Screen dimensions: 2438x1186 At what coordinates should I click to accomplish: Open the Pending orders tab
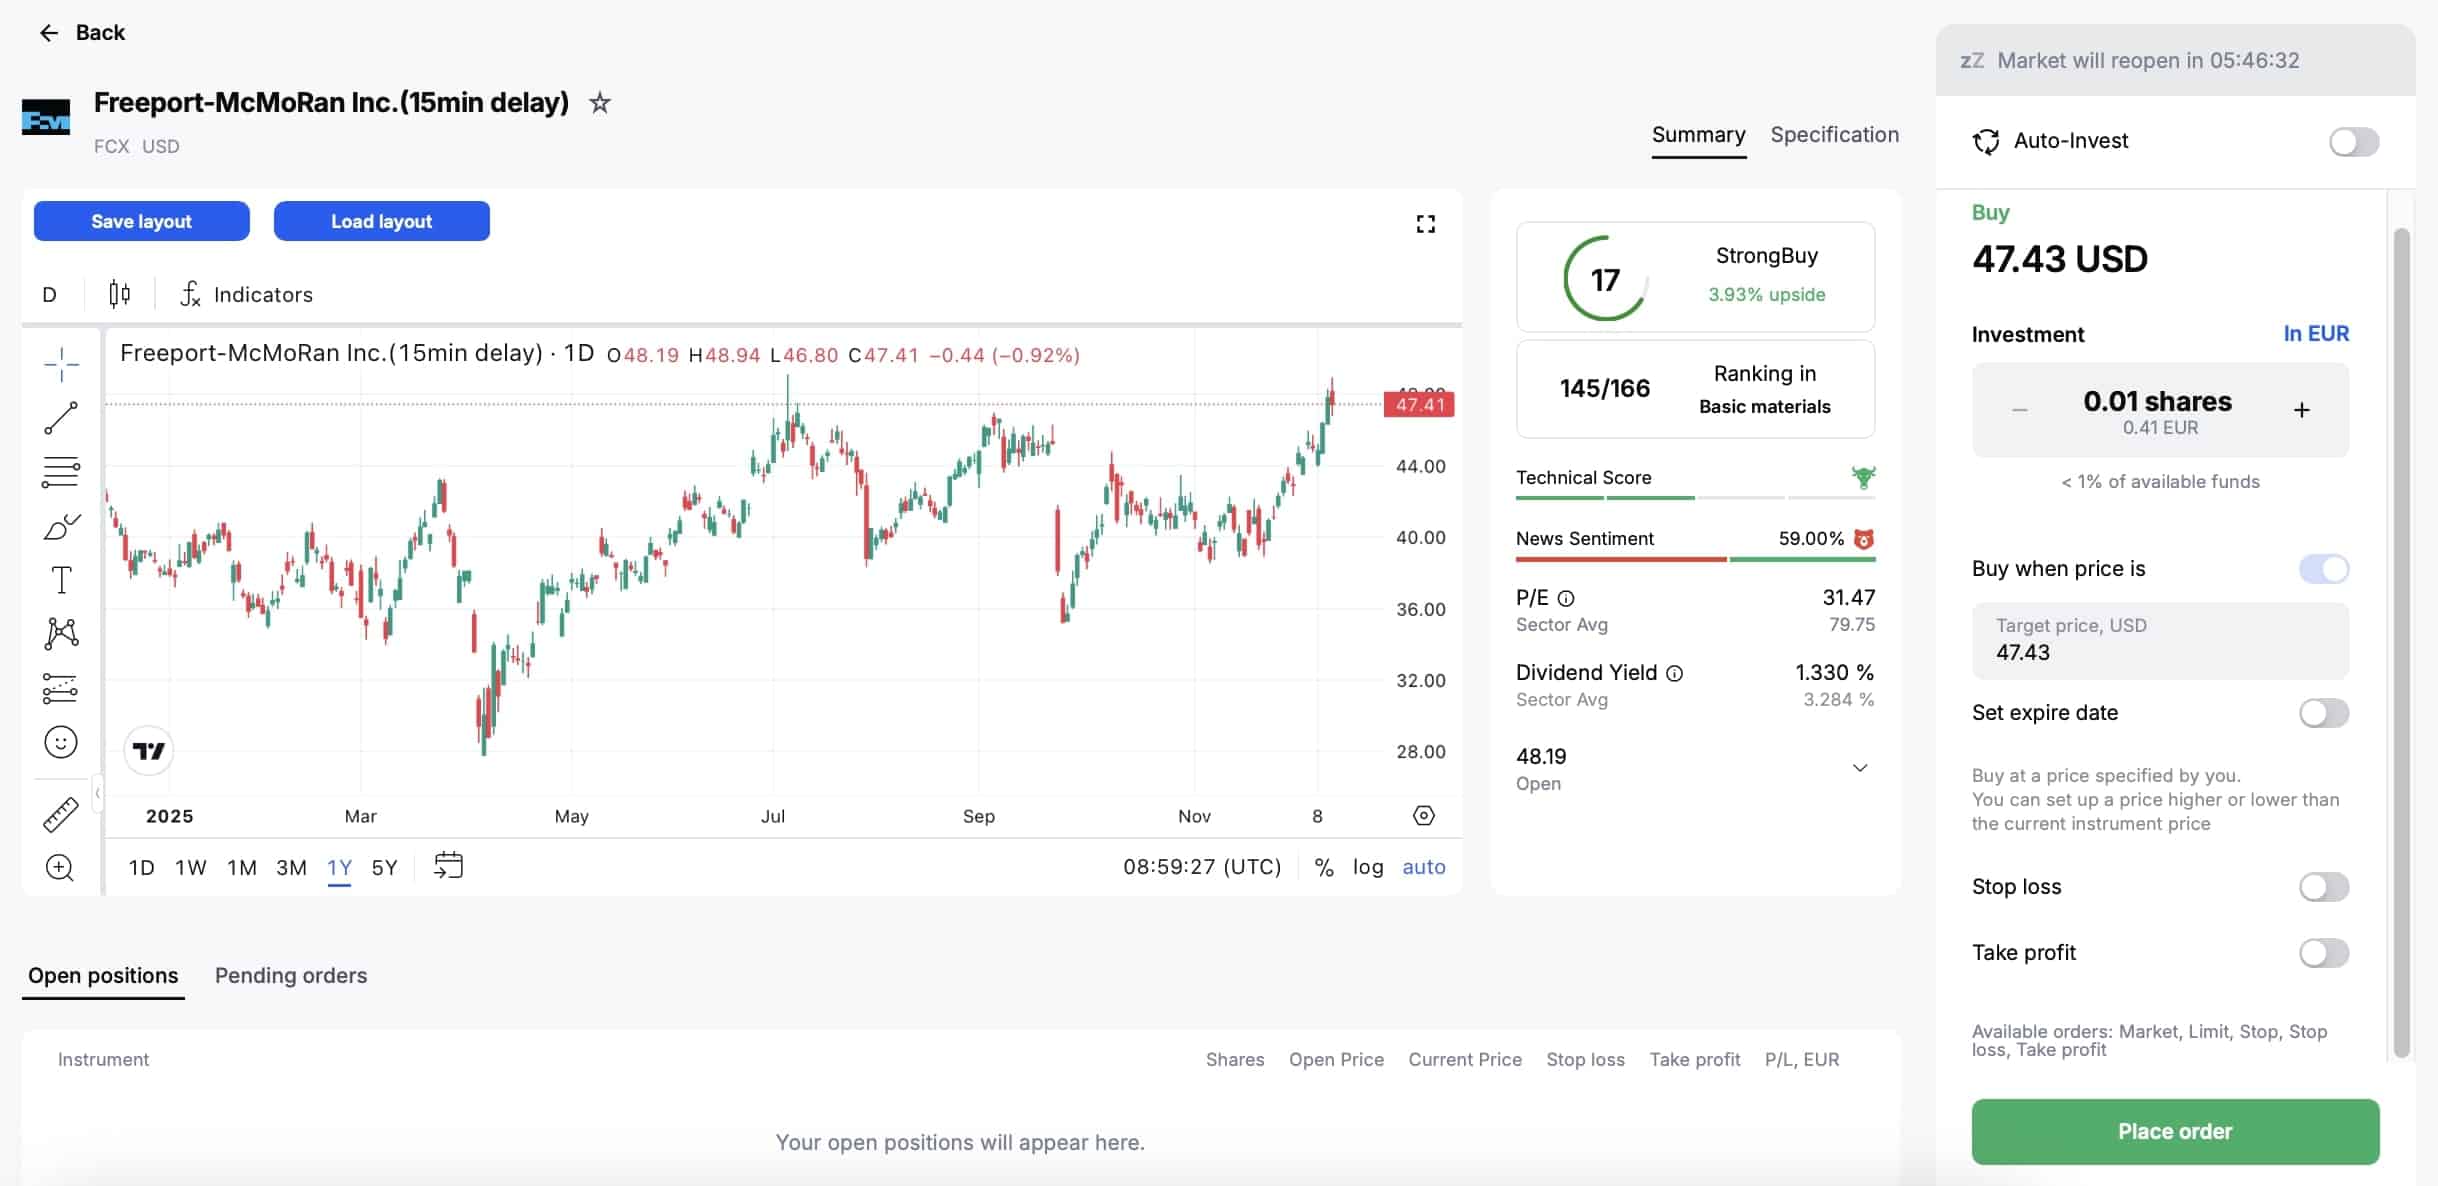[x=291, y=976]
